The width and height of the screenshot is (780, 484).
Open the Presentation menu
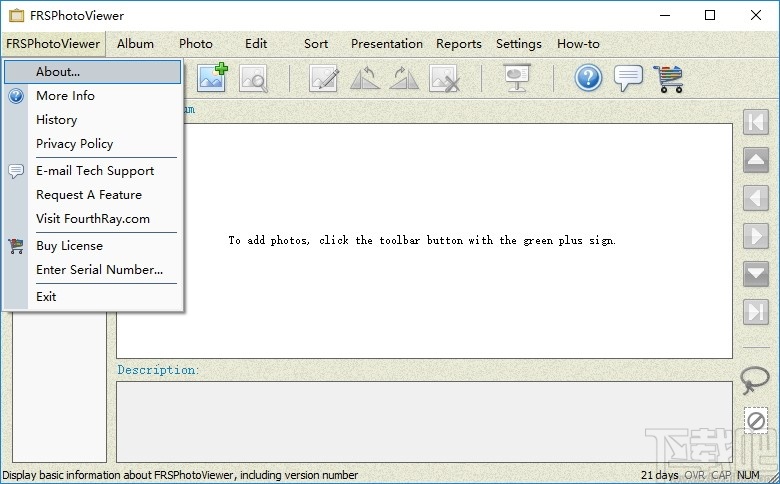387,44
